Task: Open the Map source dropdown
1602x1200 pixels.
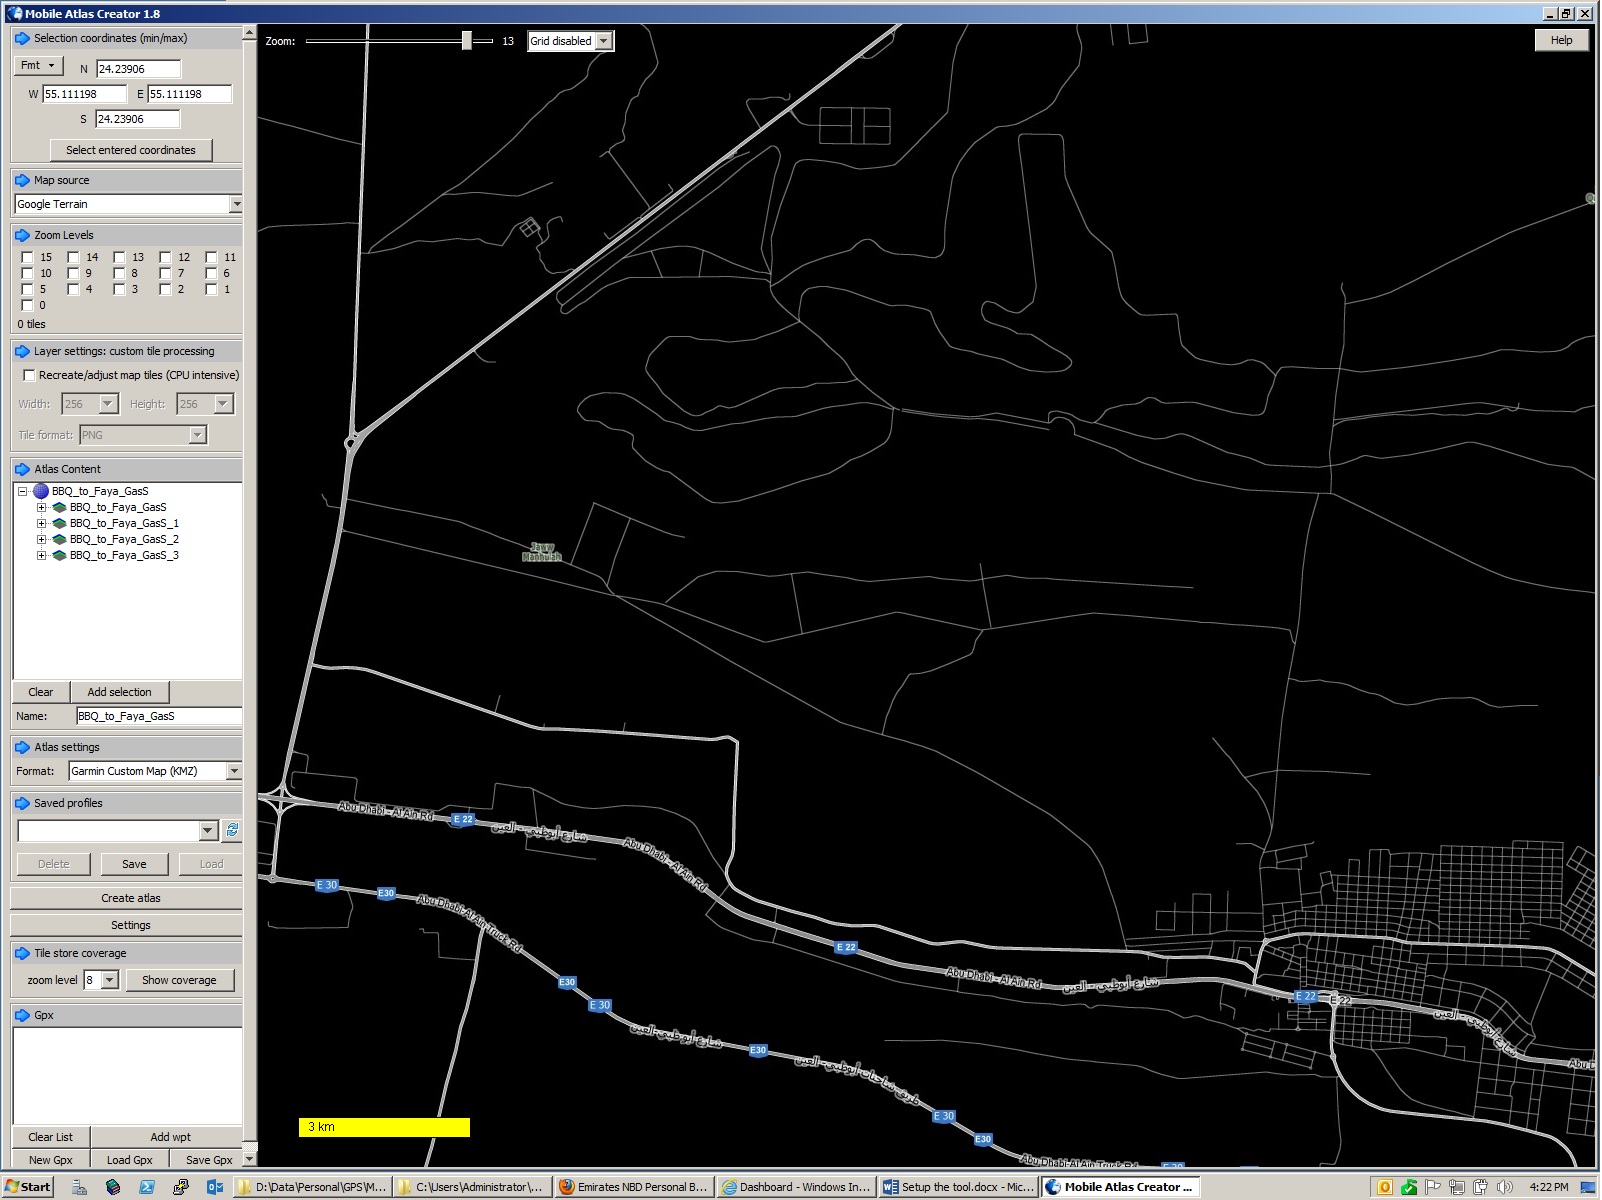Action: [236, 205]
